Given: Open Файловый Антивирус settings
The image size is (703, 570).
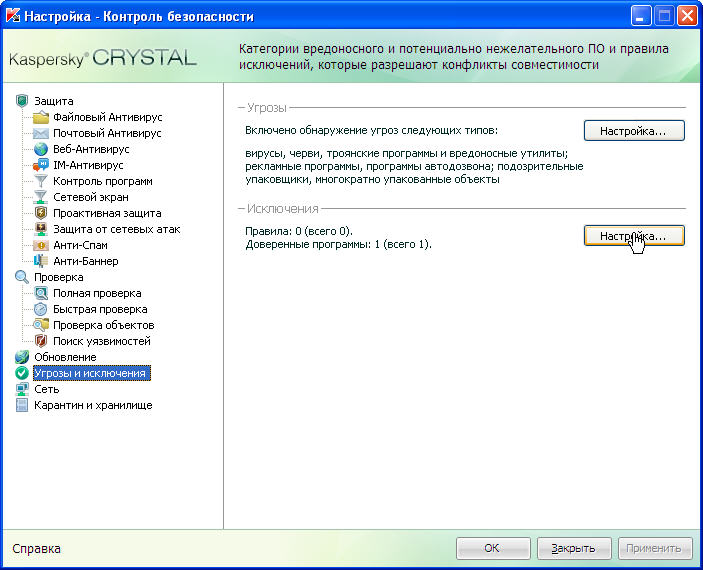Looking at the screenshot, I should [x=108, y=117].
